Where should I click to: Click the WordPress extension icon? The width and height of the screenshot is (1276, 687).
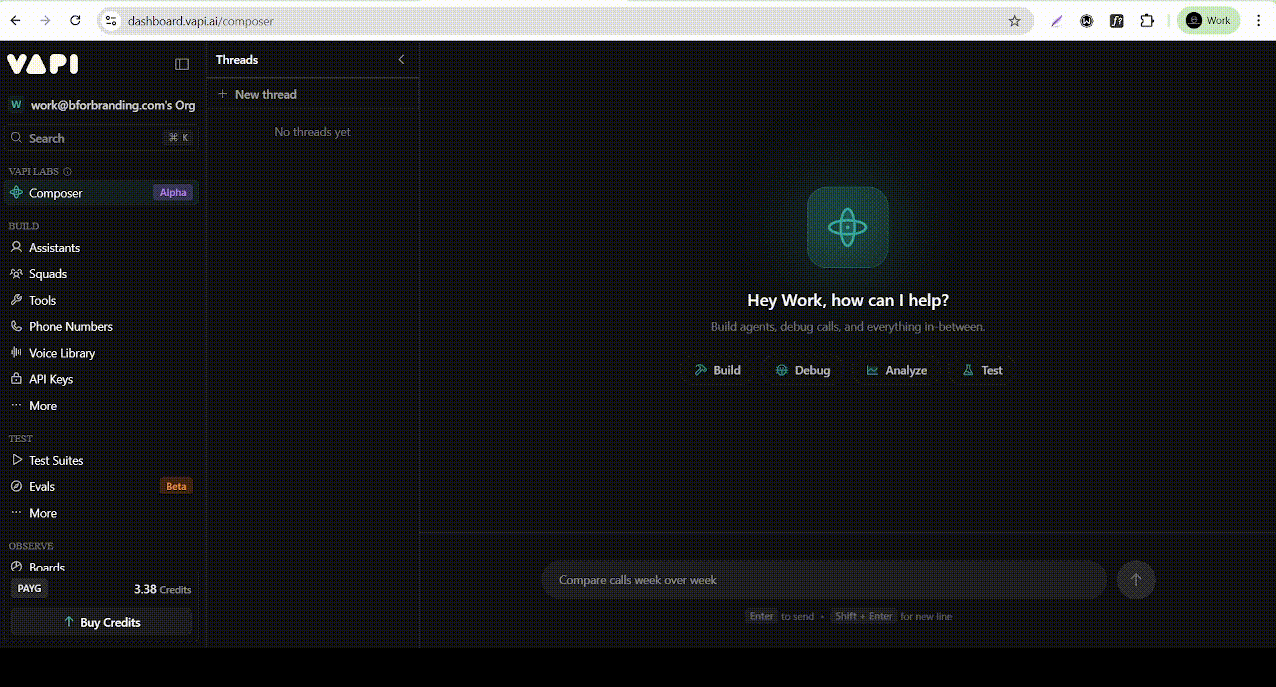click(1087, 20)
